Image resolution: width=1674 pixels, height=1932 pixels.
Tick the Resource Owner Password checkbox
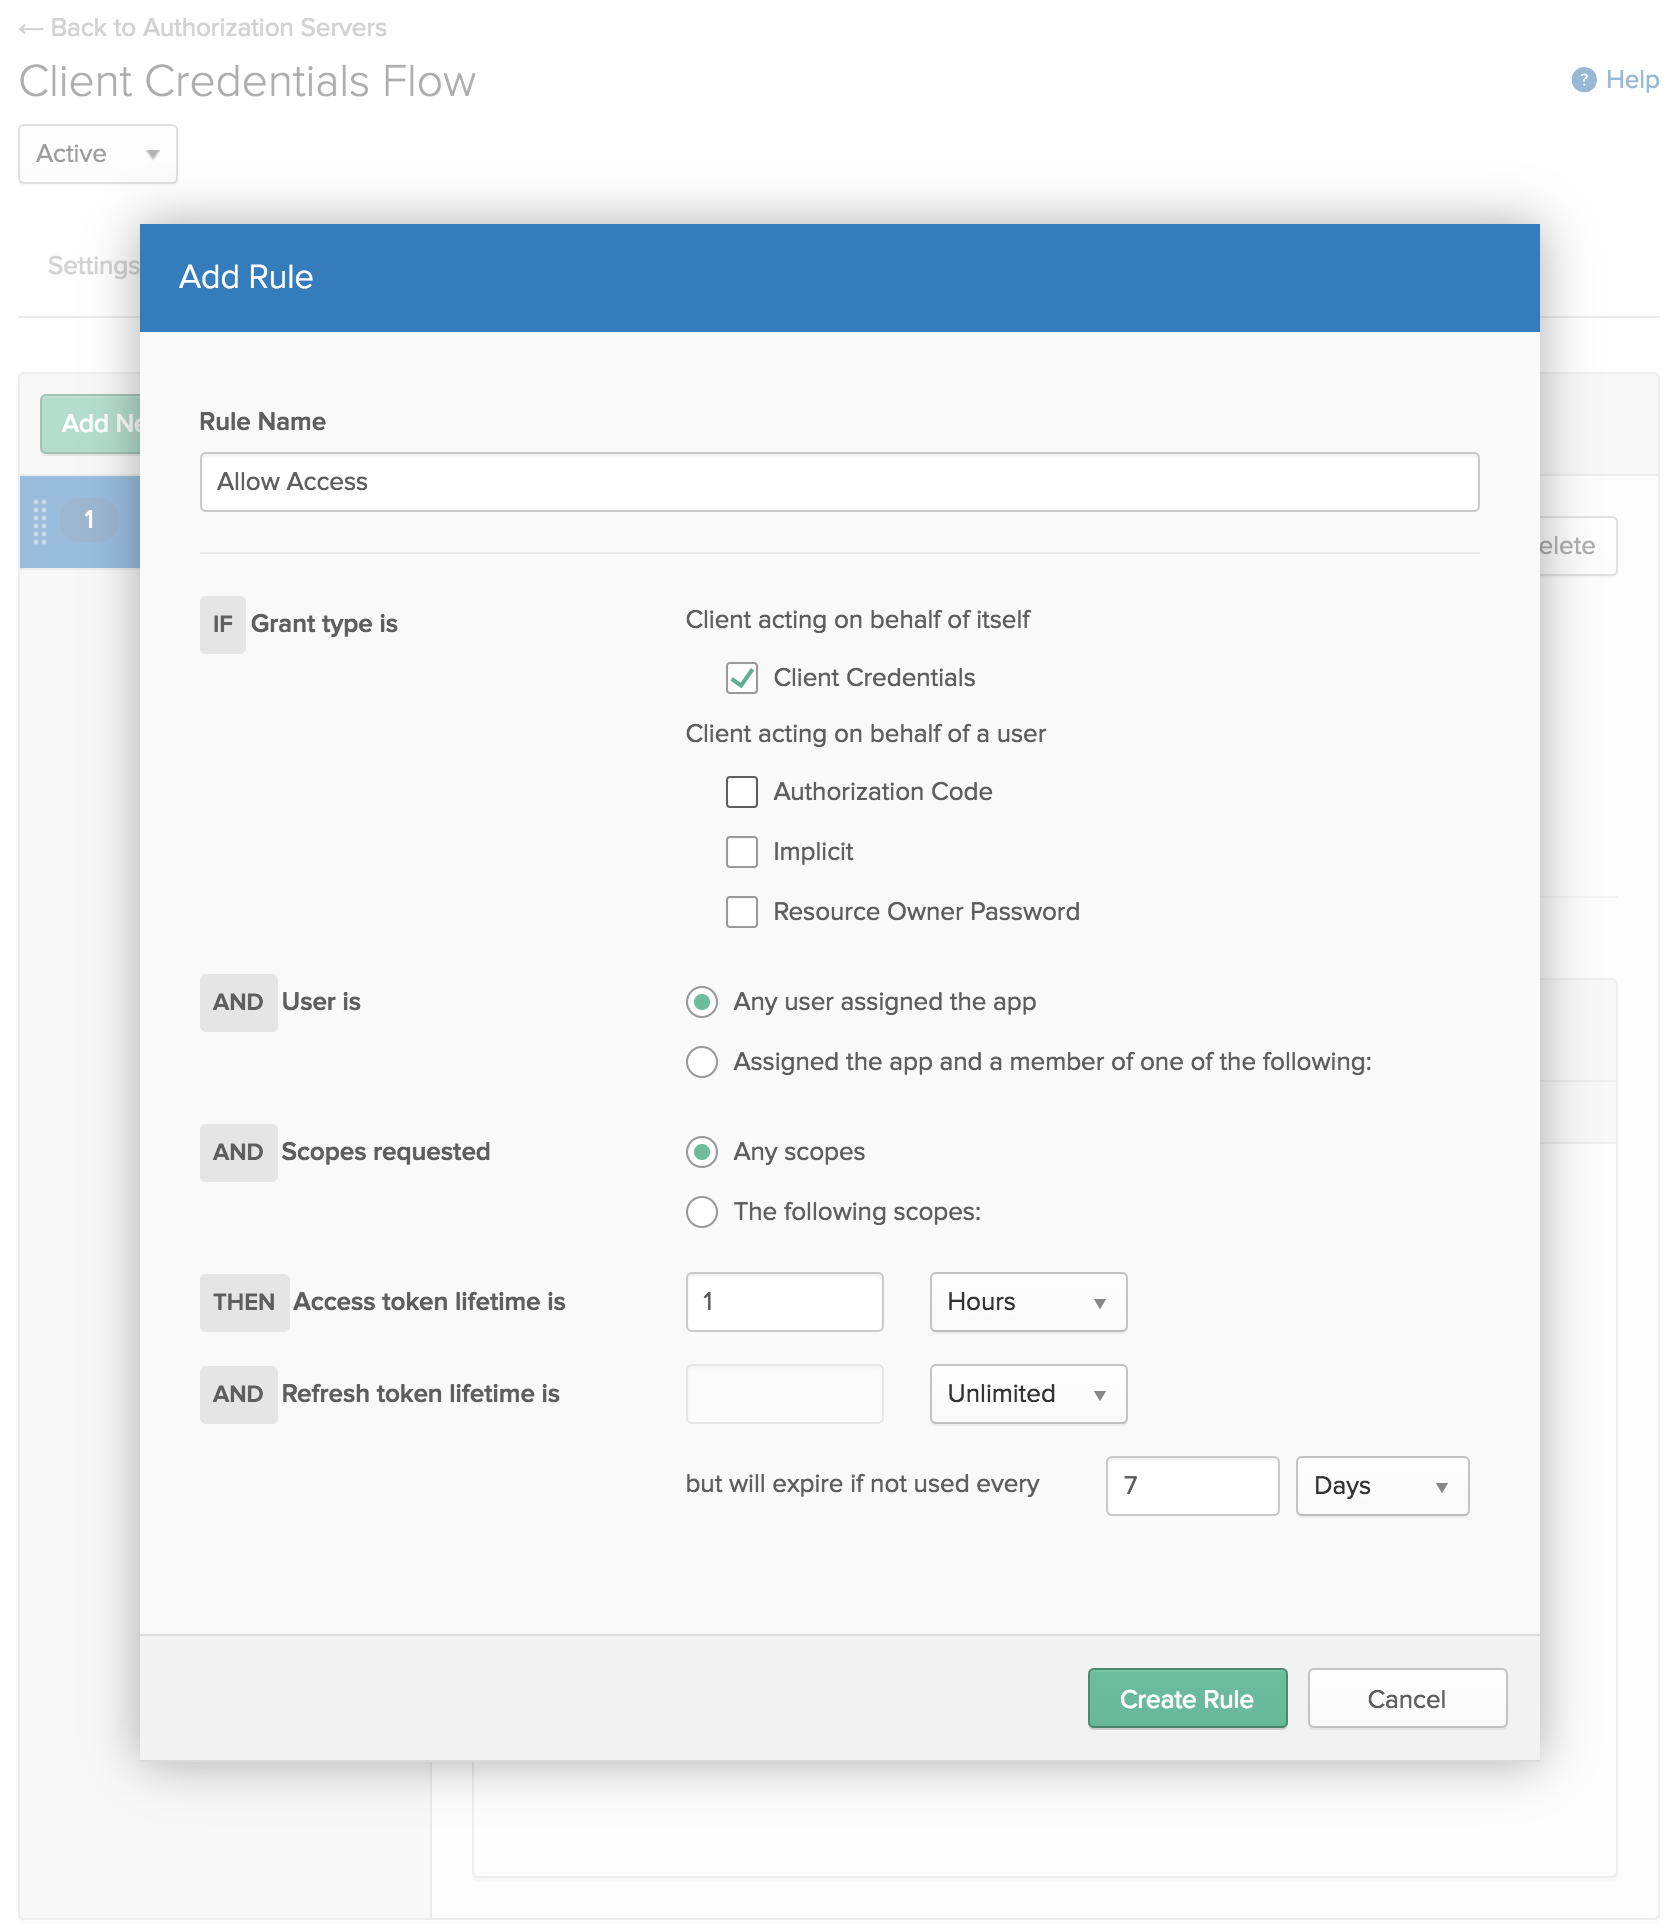pyautogui.click(x=741, y=912)
